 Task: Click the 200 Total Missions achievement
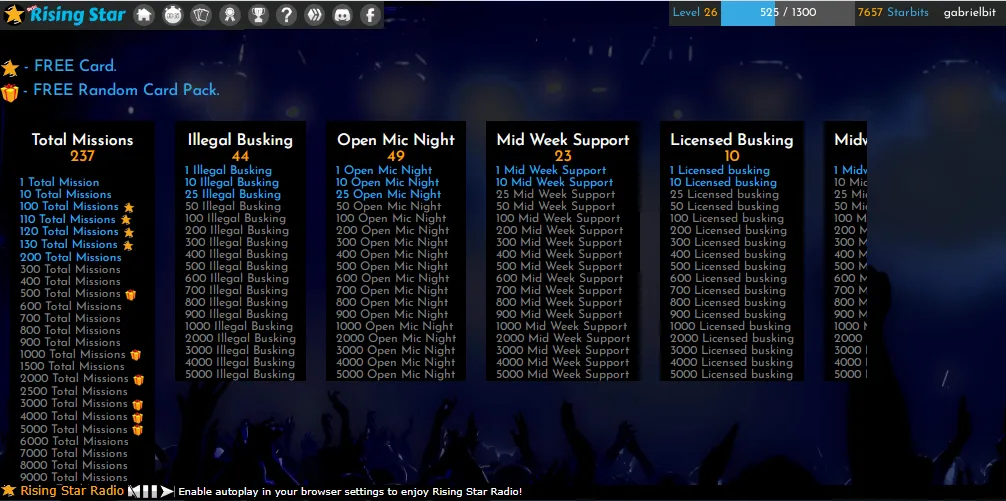tap(71, 257)
